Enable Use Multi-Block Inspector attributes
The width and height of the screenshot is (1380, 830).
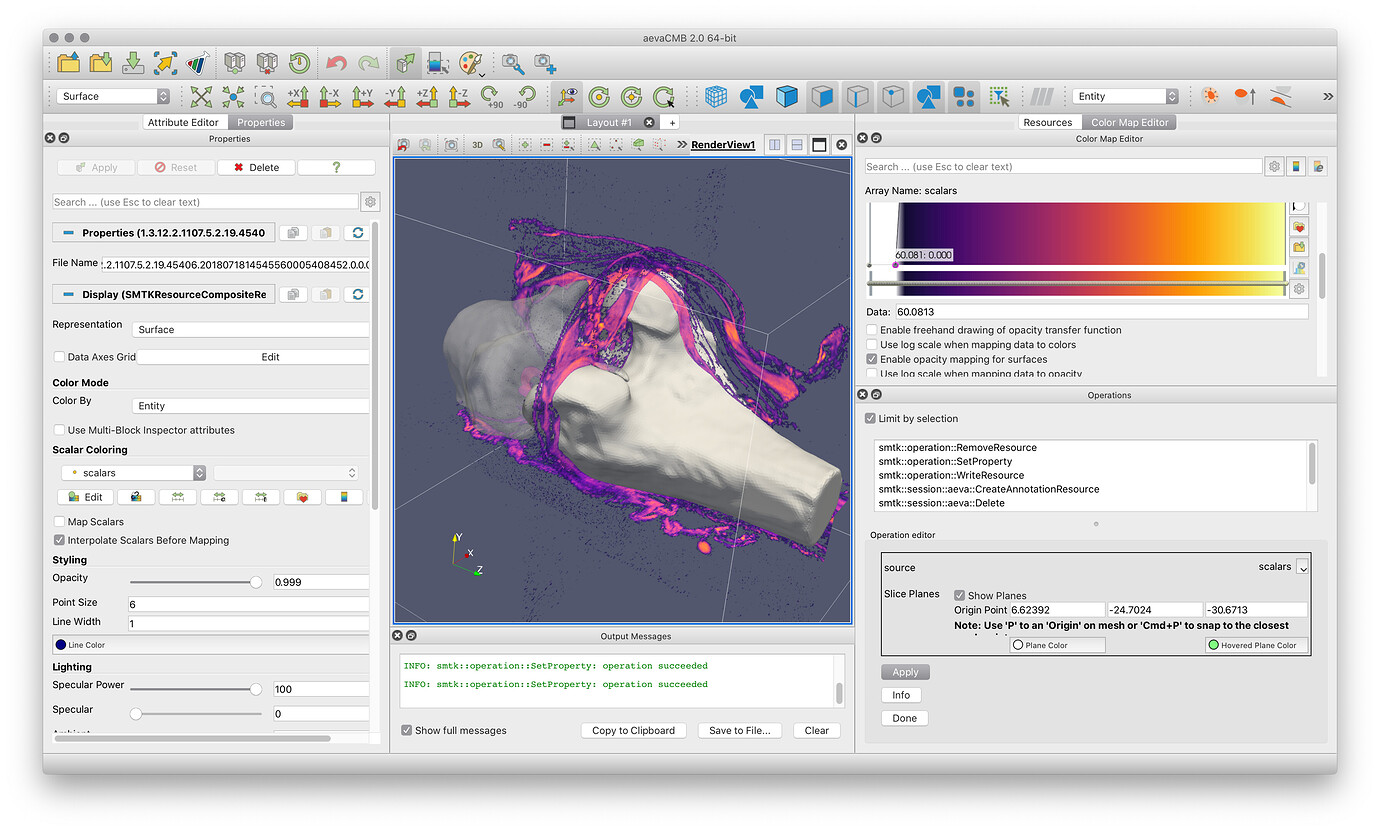point(59,430)
